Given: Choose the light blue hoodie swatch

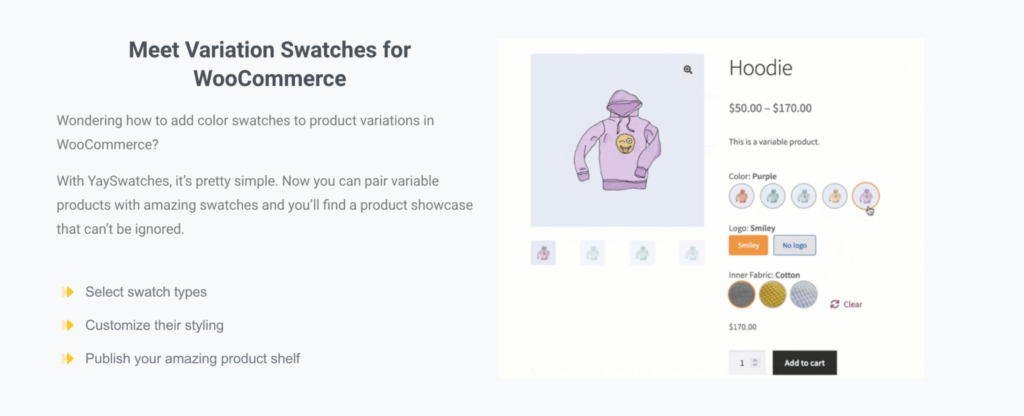Looking at the screenshot, I should 804,196.
